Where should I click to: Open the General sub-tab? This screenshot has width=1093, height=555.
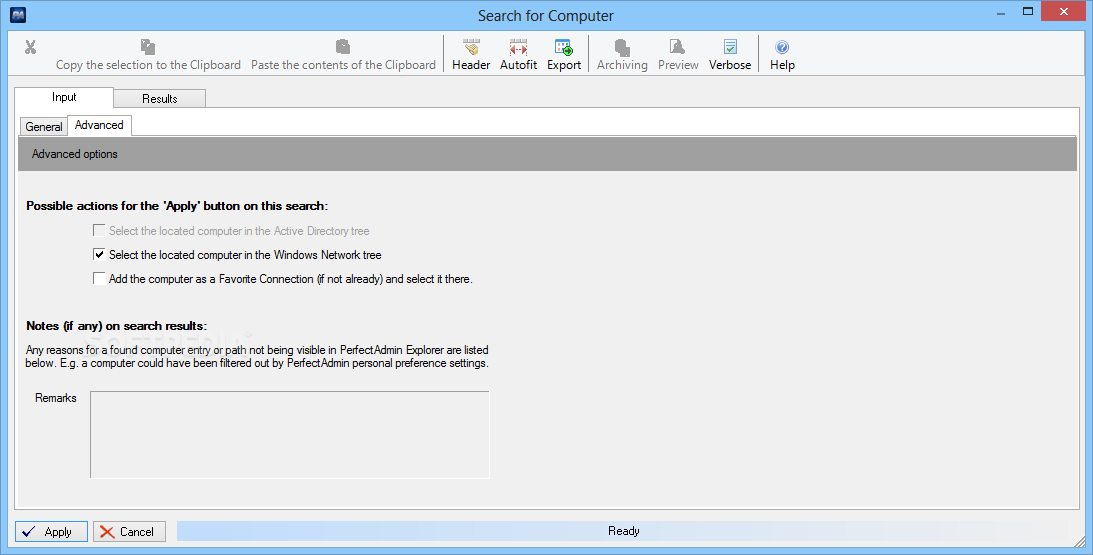44,127
